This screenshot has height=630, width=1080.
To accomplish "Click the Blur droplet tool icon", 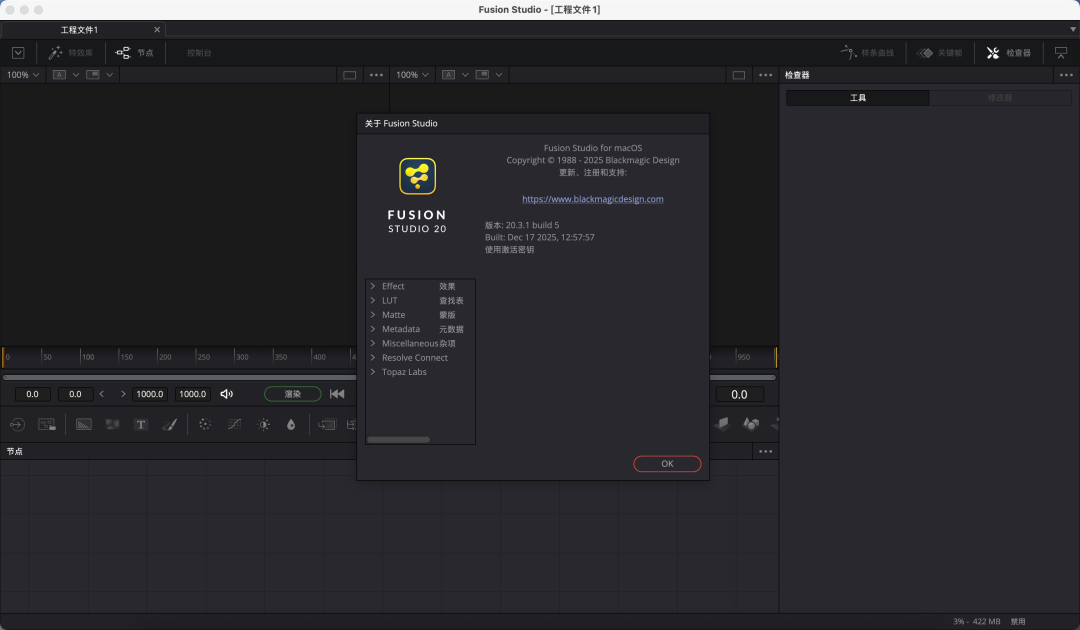I will pyautogui.click(x=291, y=424).
